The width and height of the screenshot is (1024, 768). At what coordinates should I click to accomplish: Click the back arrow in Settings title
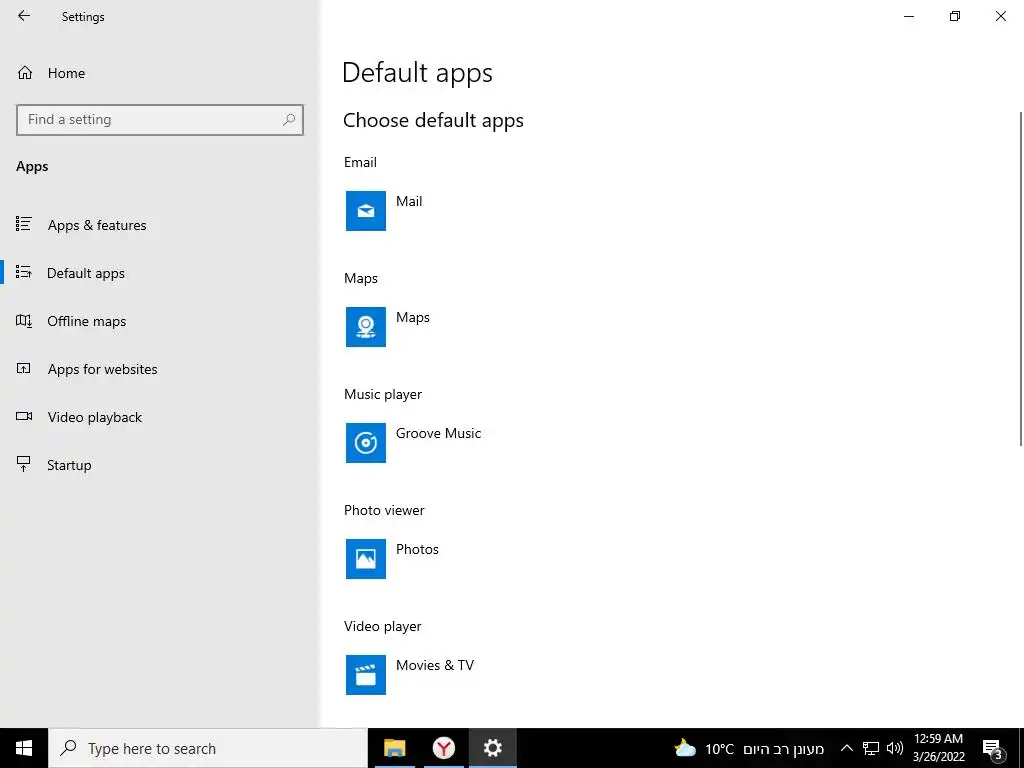(24, 16)
